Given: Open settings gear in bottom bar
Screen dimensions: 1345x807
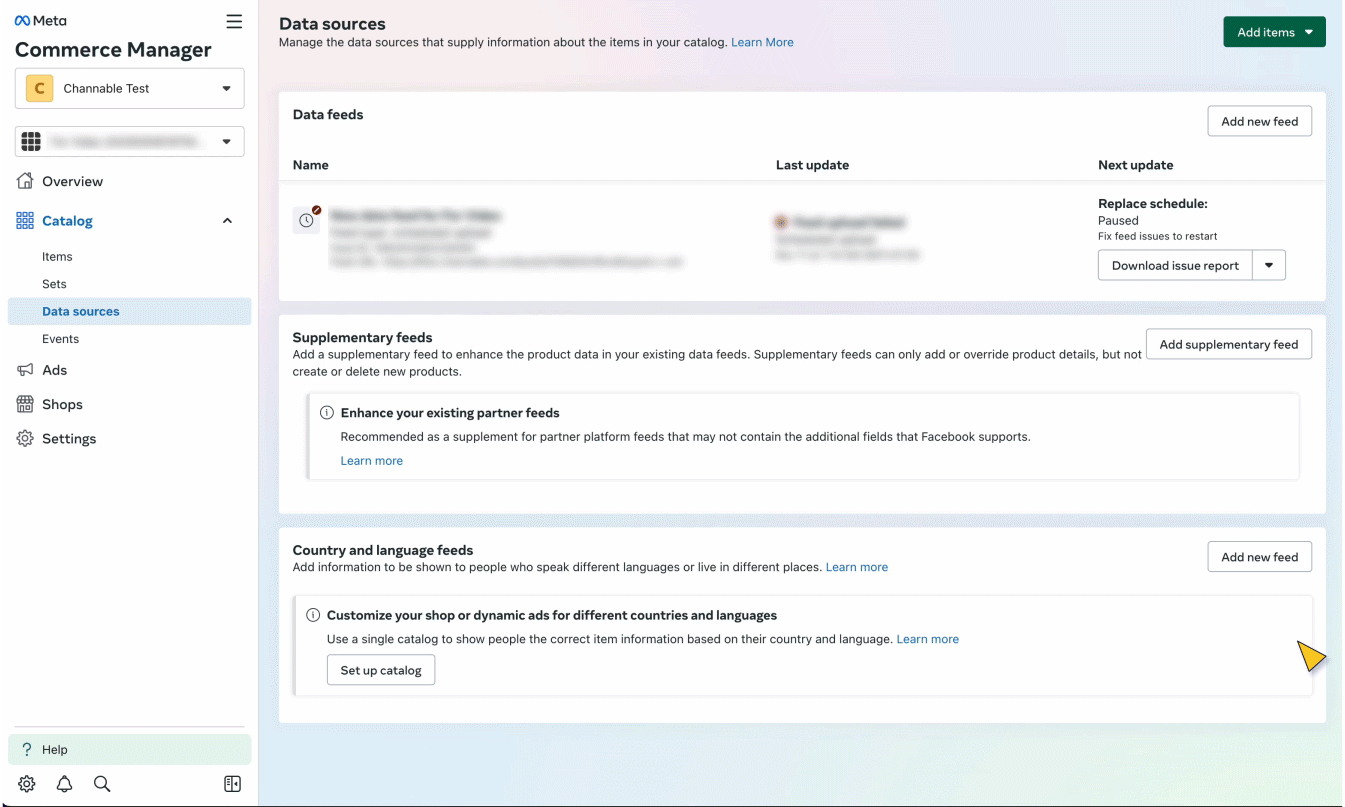Looking at the screenshot, I should (27, 784).
